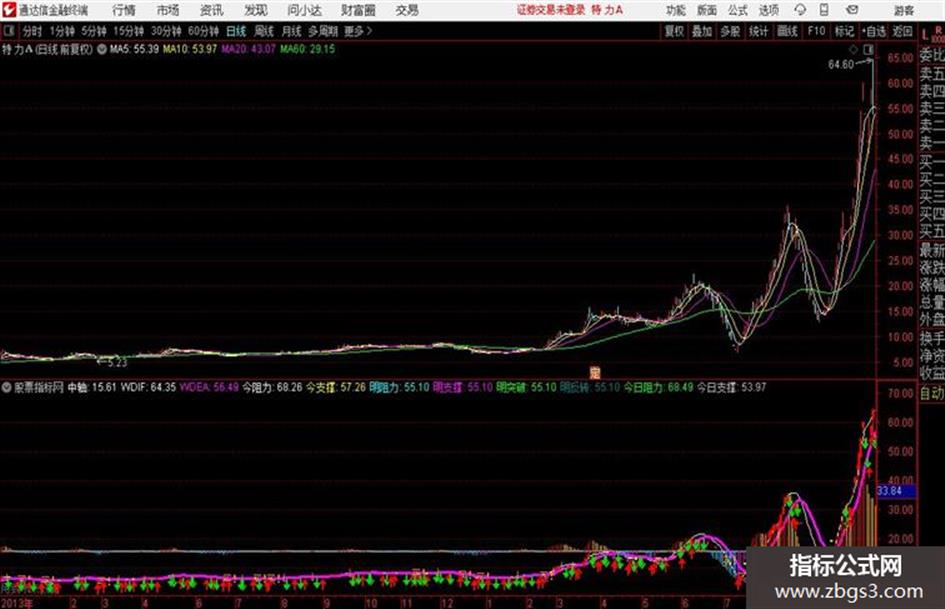Click the WDIF: 64.35 indicator value

coord(148,387)
